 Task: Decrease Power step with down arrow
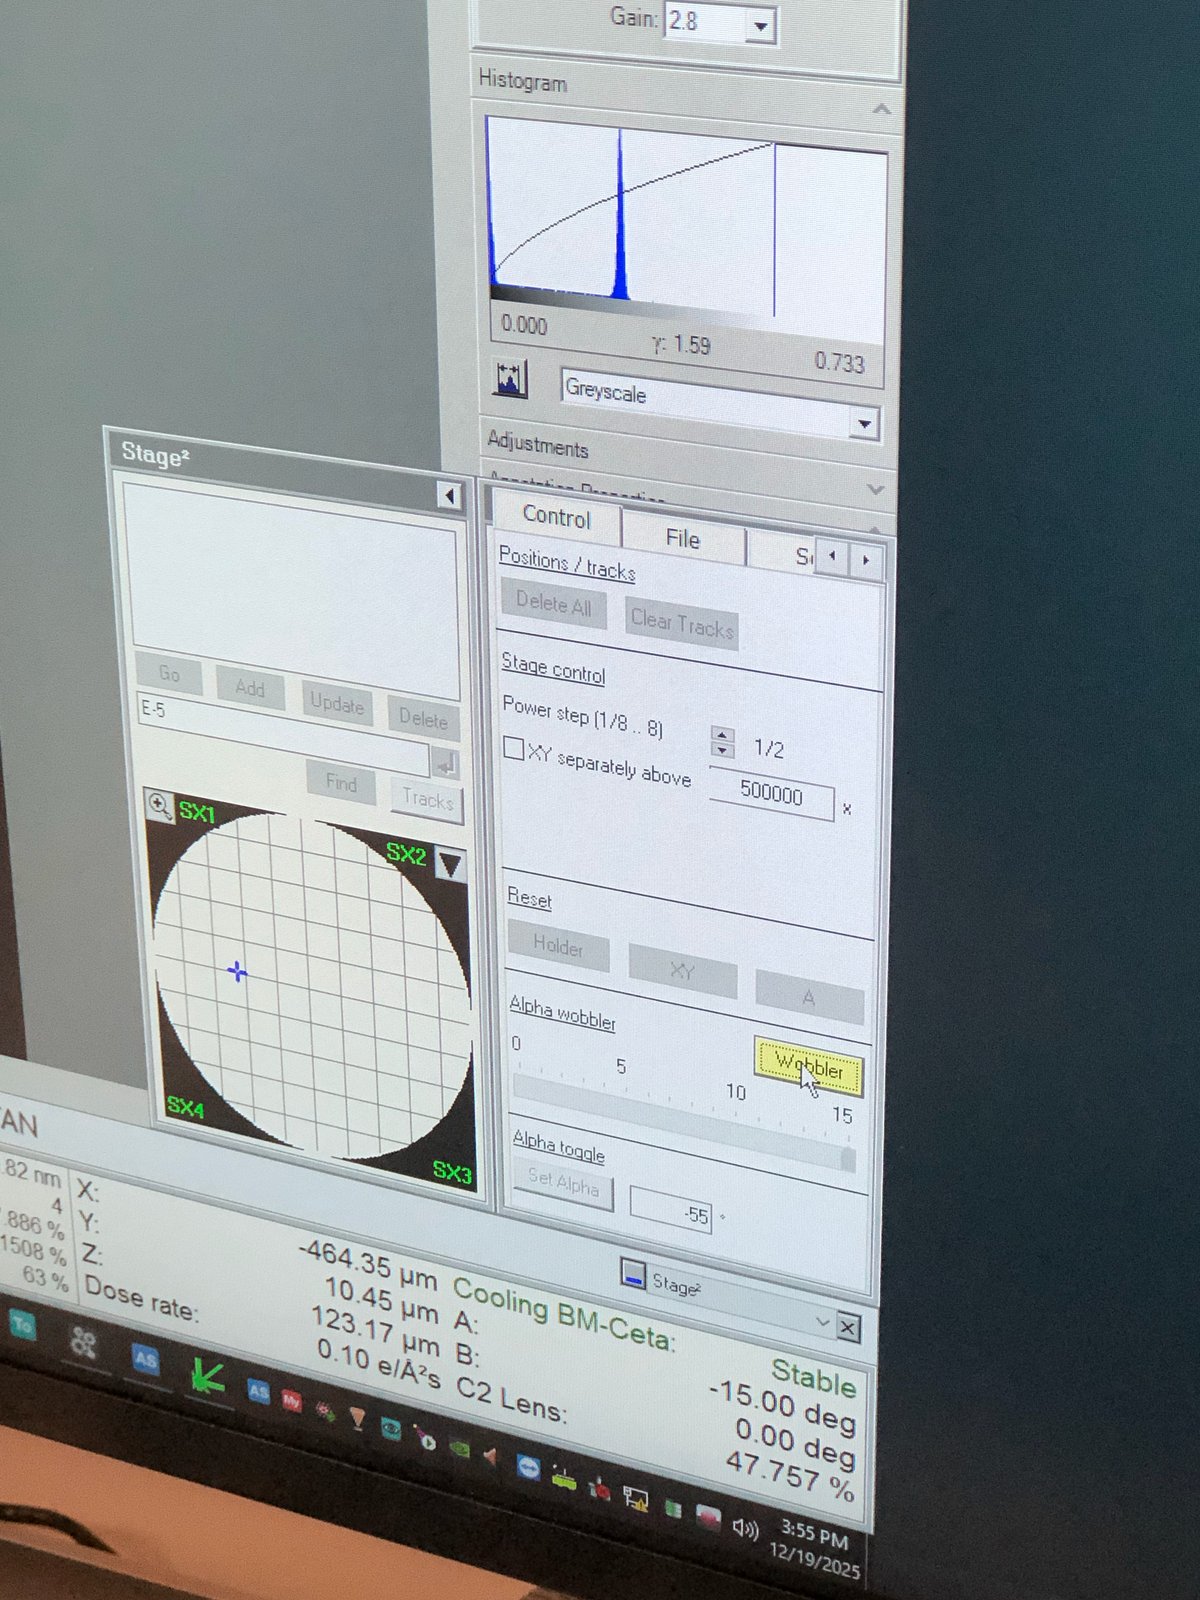point(723,751)
